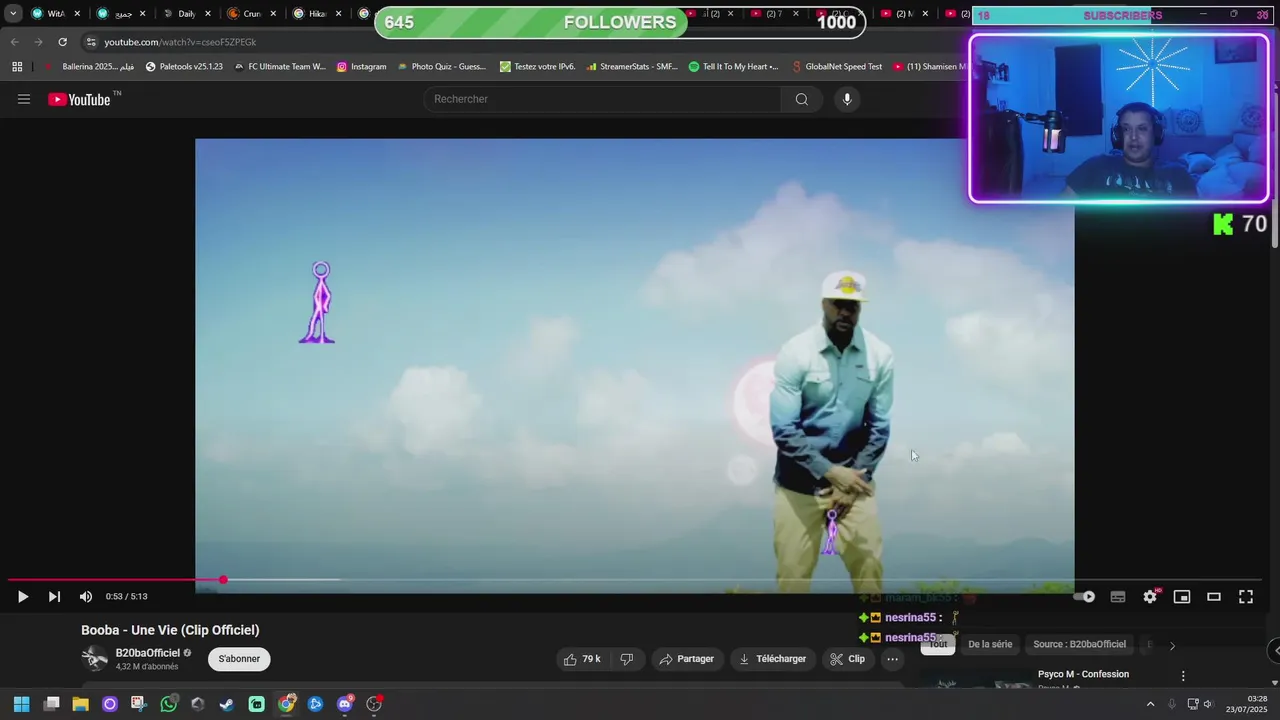Switch to the Hikar browser tab
1280x720 pixels.
[317, 14]
